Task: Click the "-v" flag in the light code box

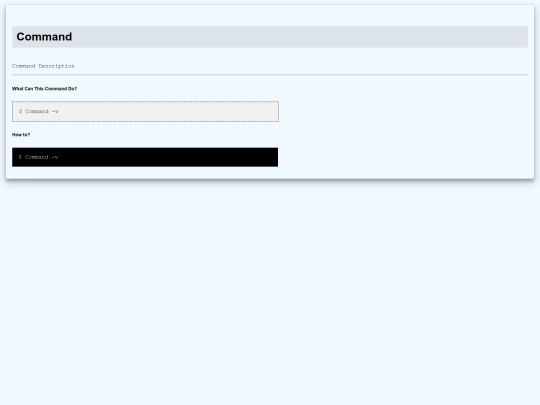Action: (x=55, y=111)
